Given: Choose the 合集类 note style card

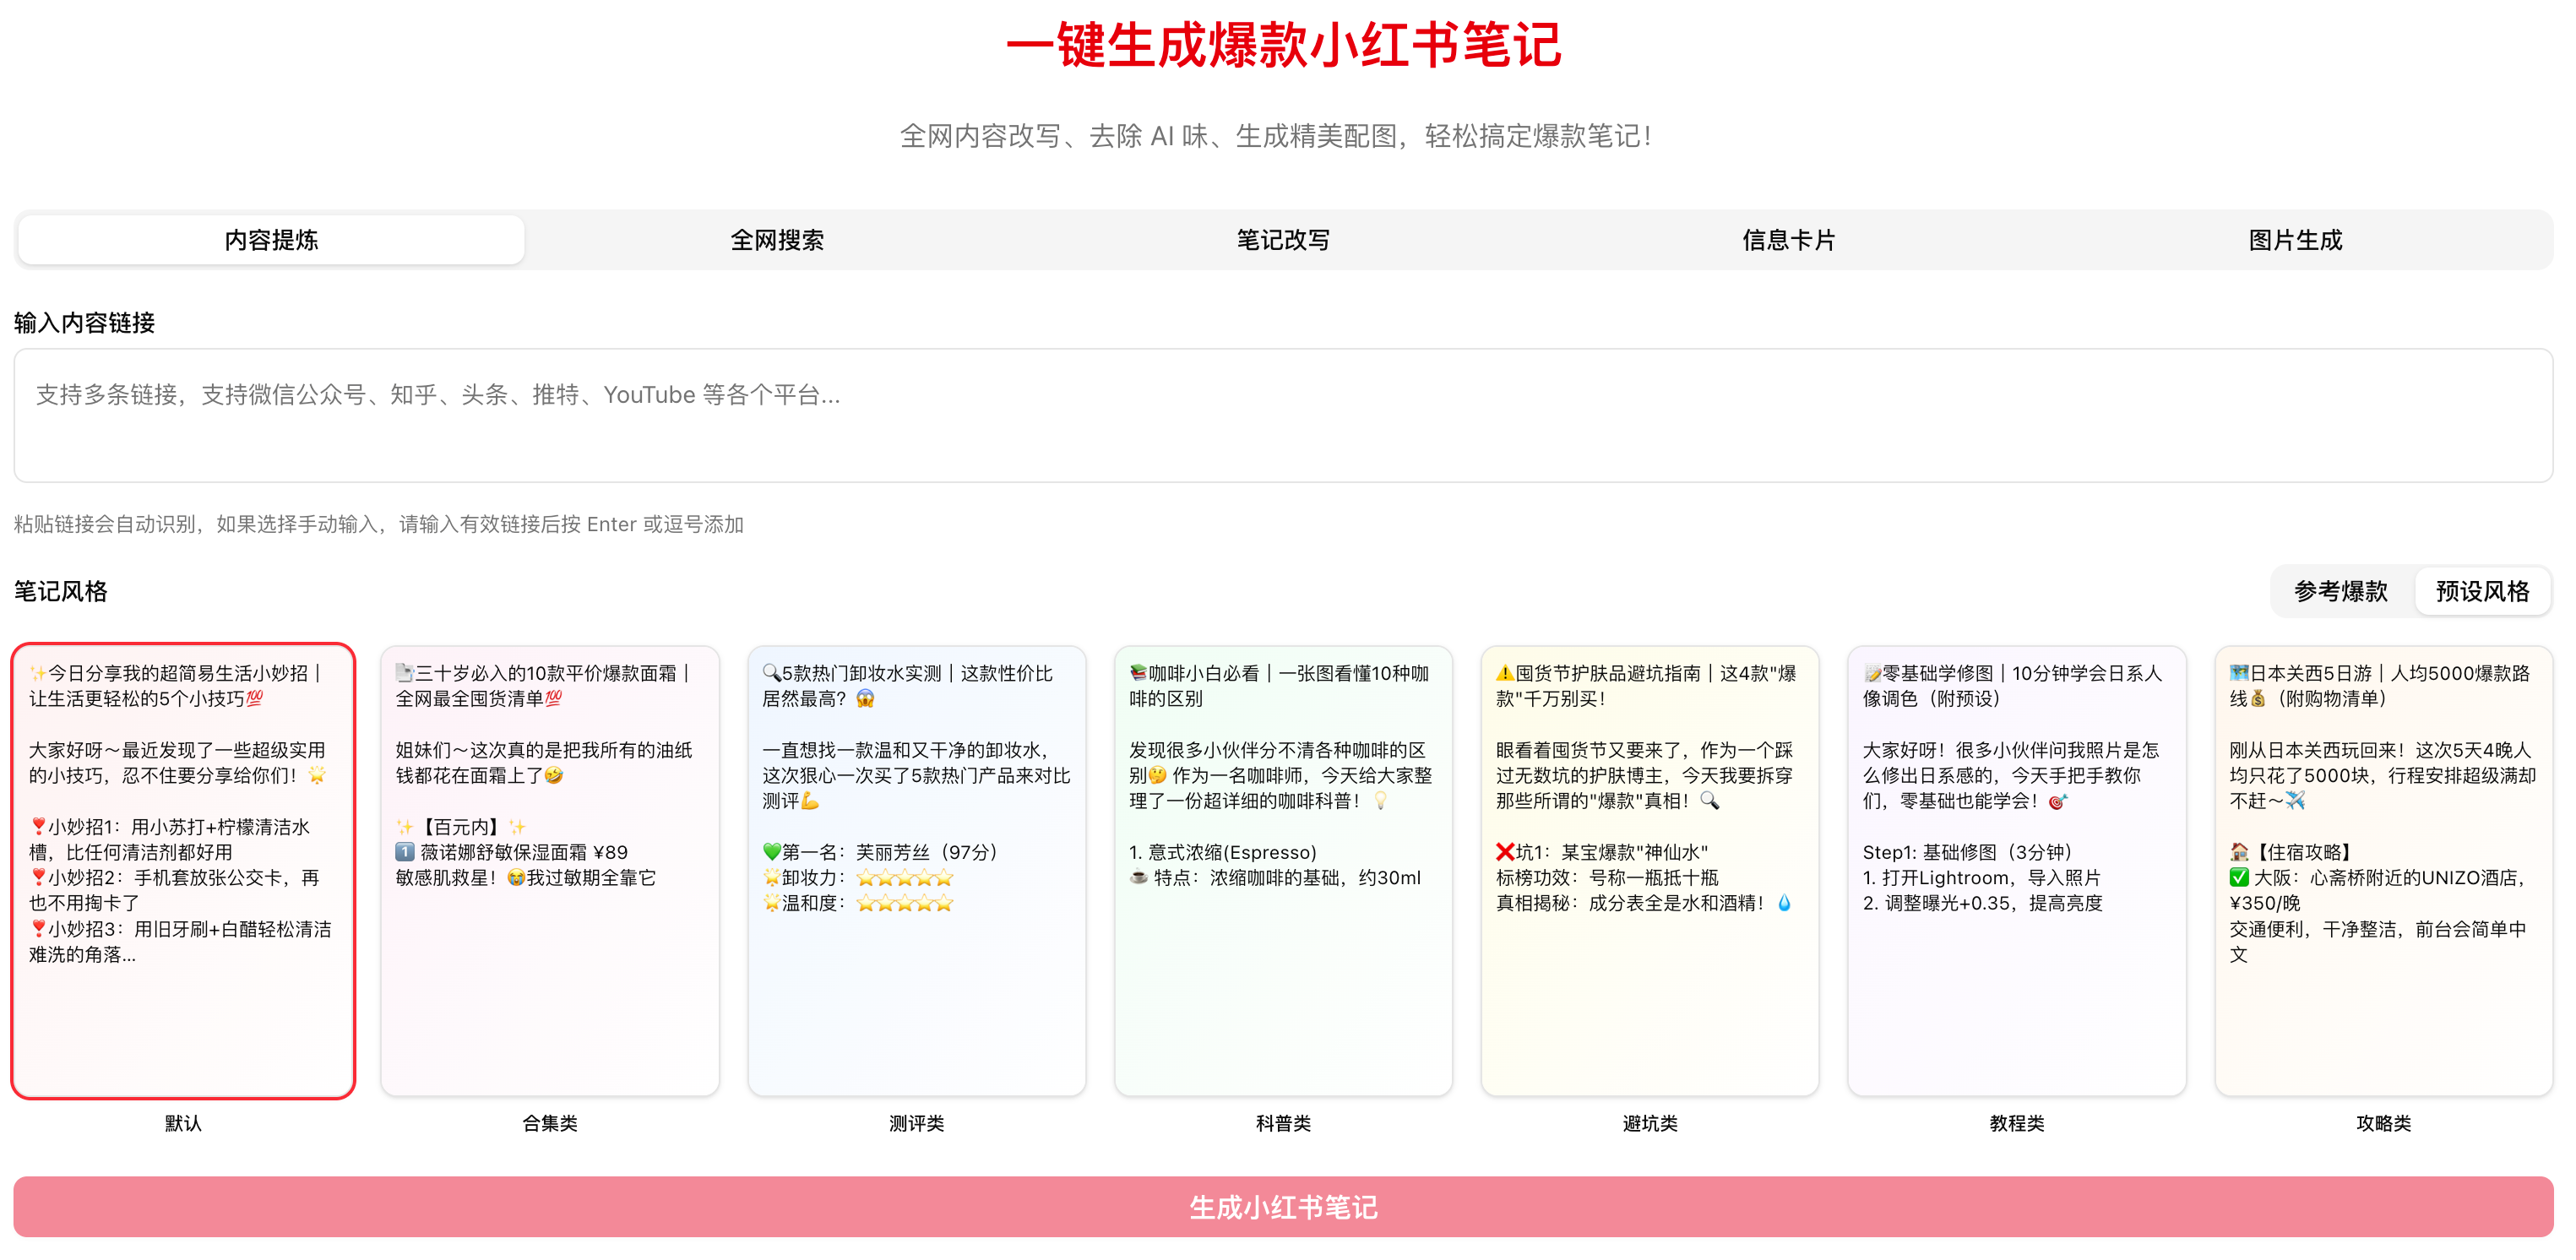Looking at the screenshot, I should (550, 870).
